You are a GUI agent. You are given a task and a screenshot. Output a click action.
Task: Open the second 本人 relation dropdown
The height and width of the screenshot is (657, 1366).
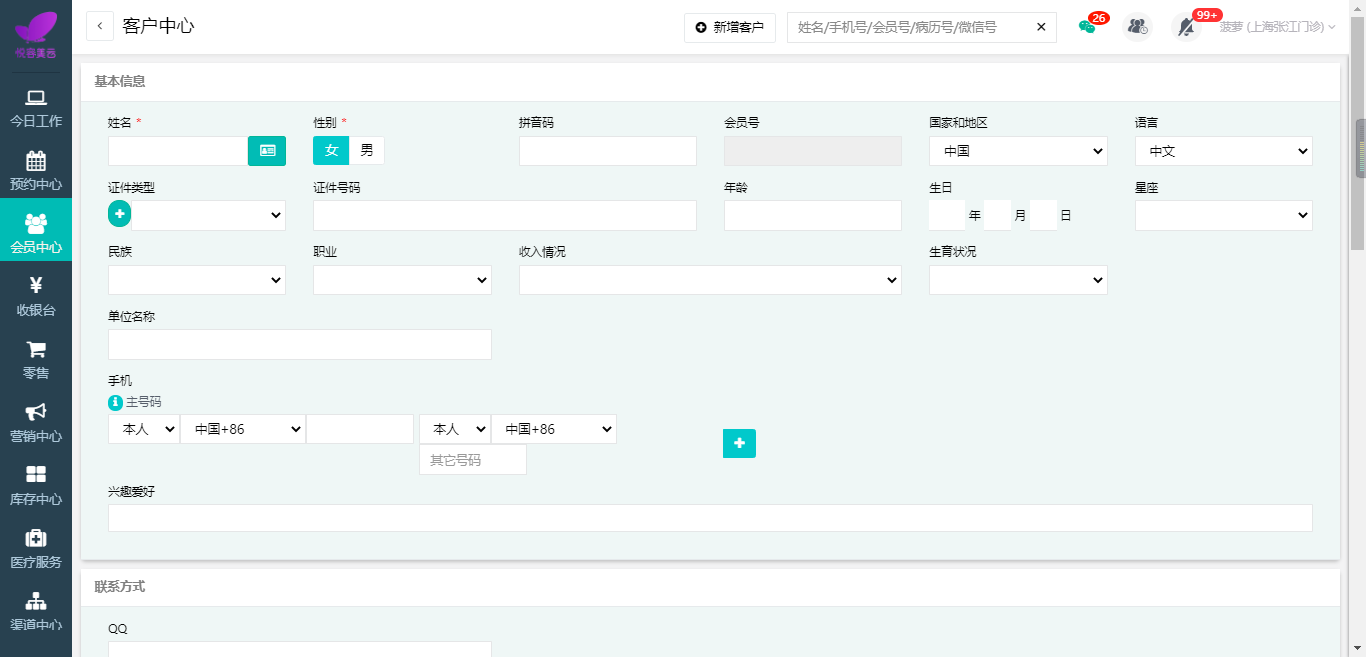455,429
